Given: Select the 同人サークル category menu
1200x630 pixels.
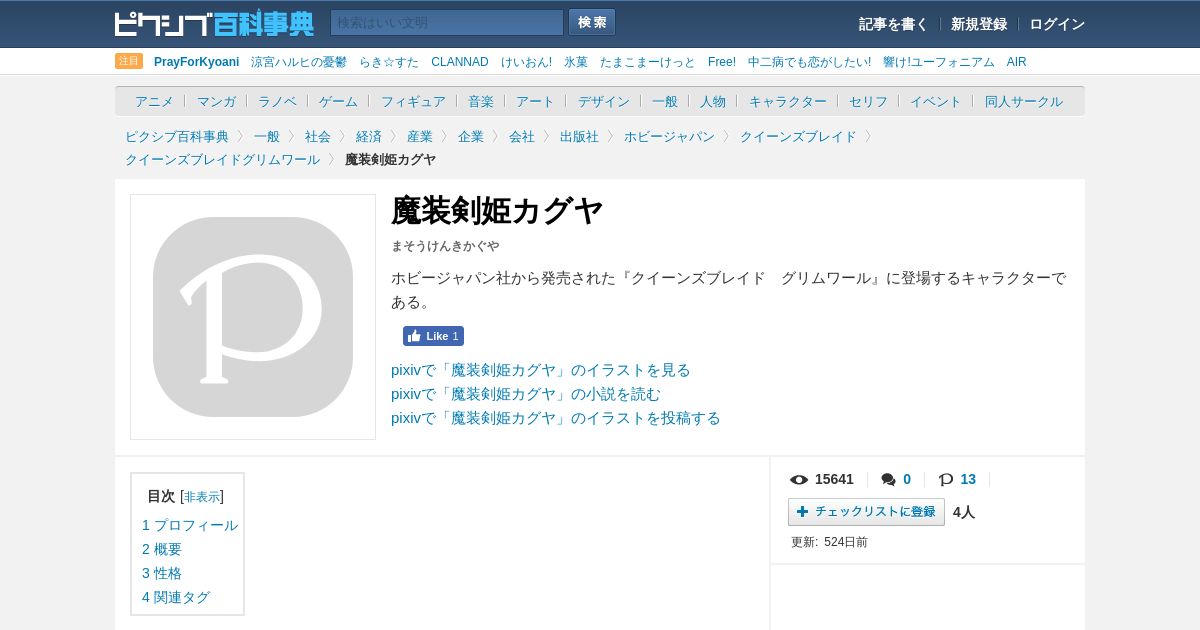Looking at the screenshot, I should (1024, 101).
